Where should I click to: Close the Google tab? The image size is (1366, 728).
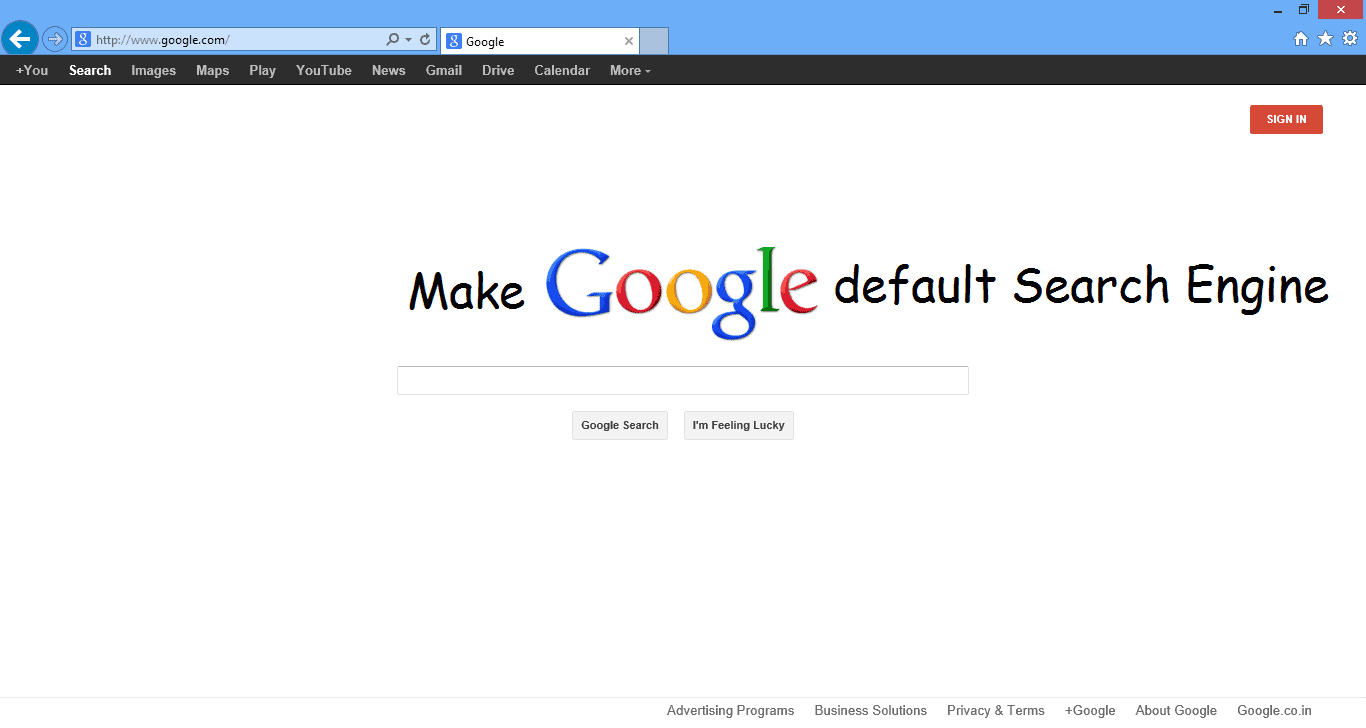[628, 41]
